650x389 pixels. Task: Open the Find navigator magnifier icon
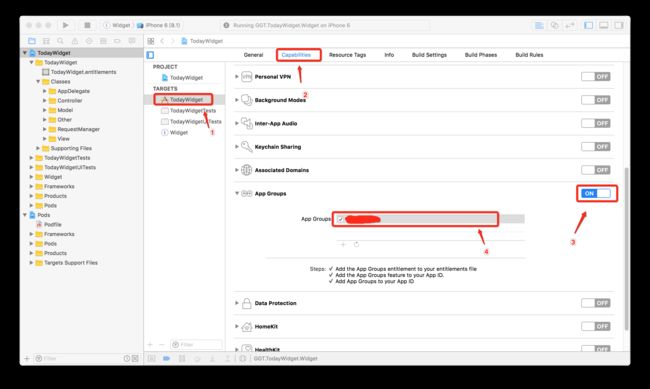(x=61, y=41)
